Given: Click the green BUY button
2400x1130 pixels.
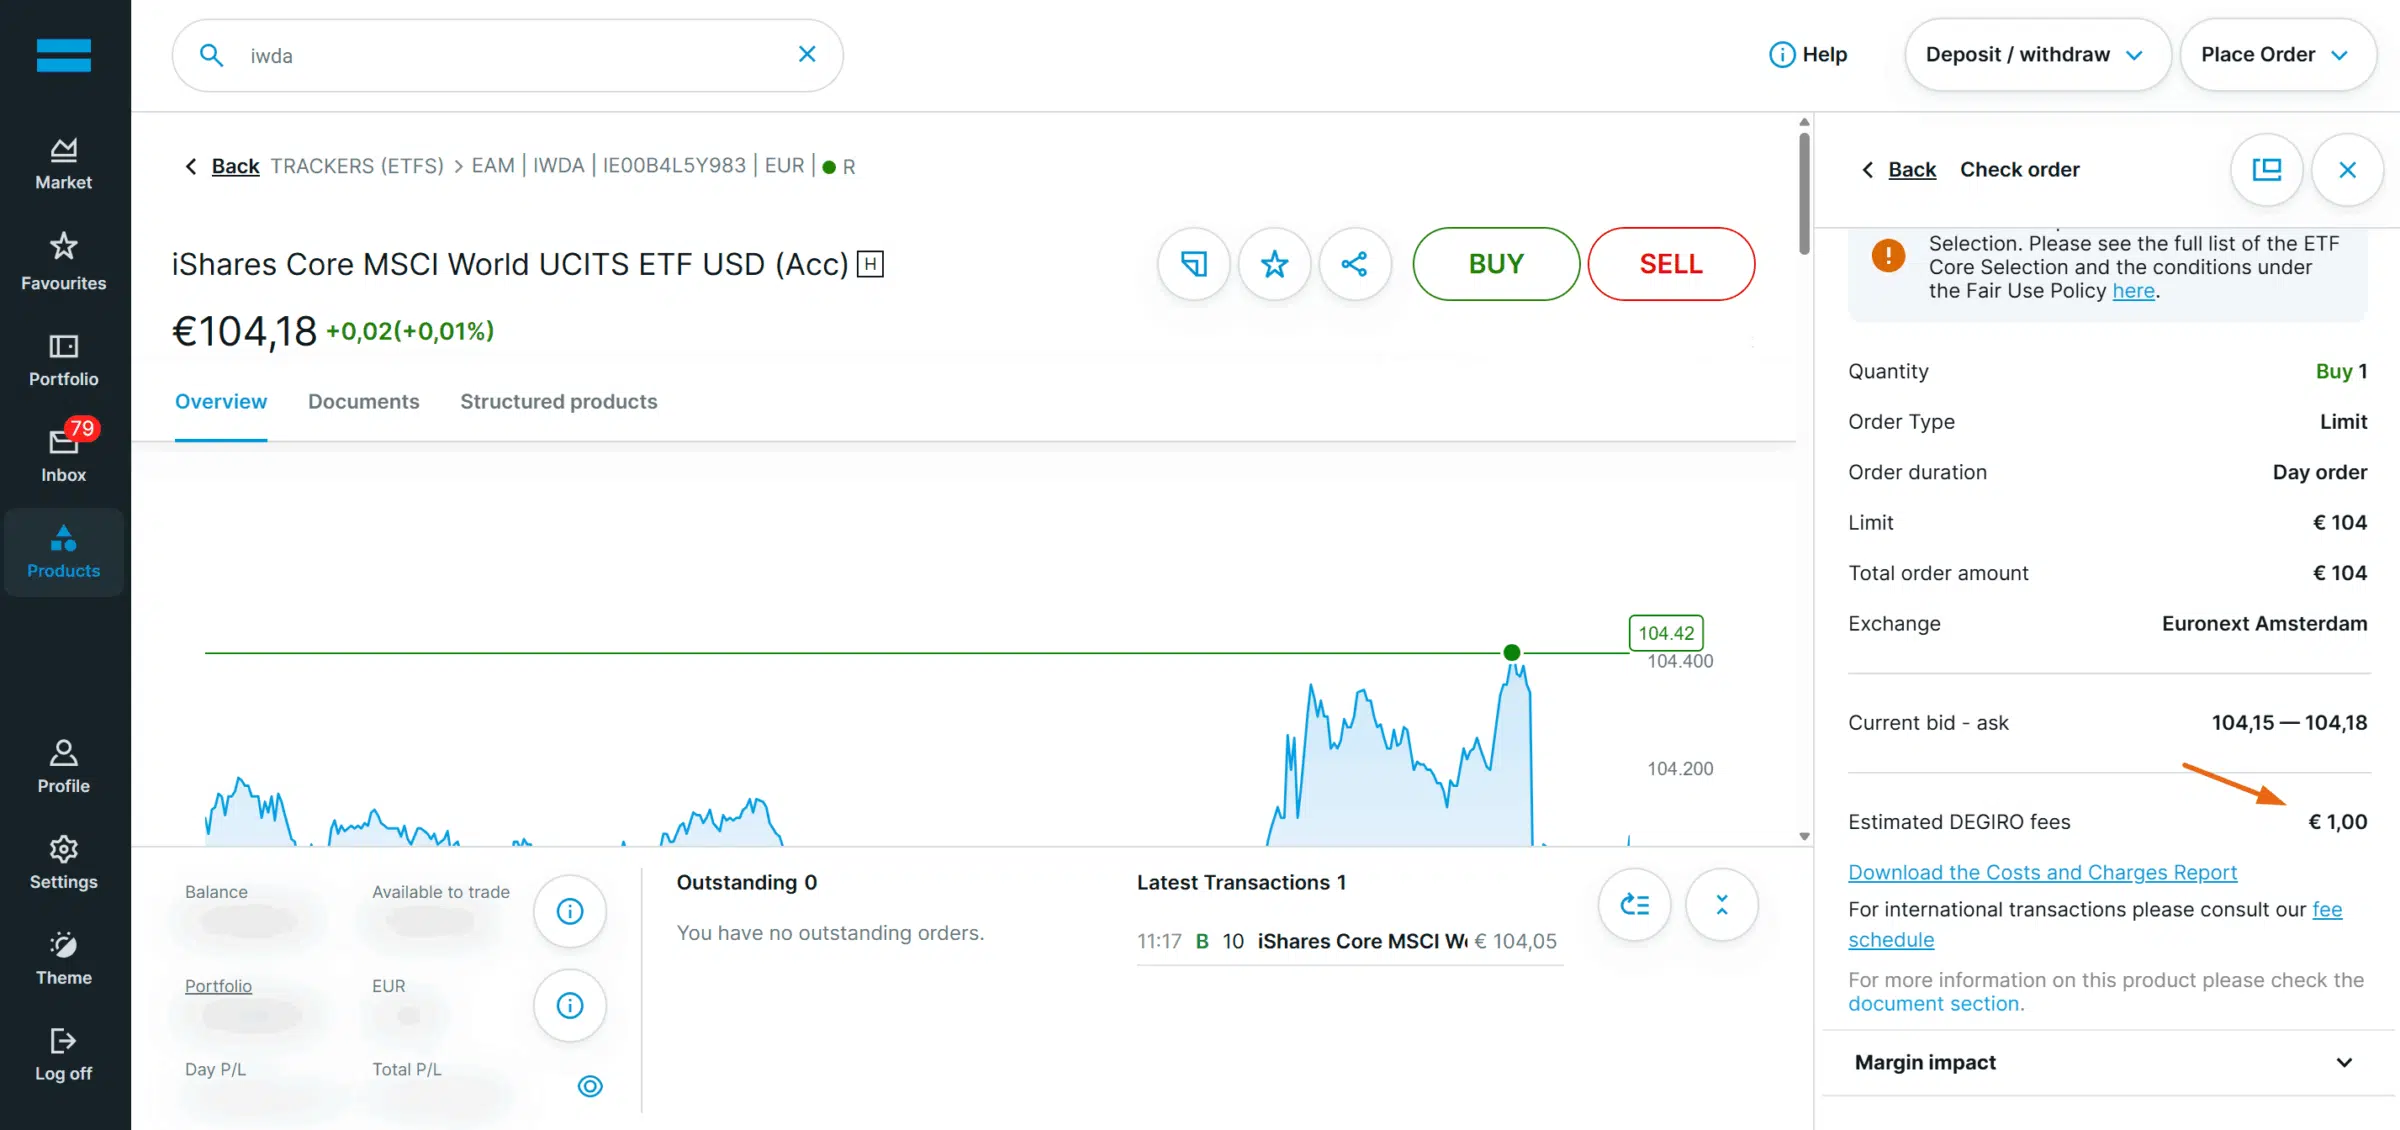Looking at the screenshot, I should click(x=1496, y=264).
